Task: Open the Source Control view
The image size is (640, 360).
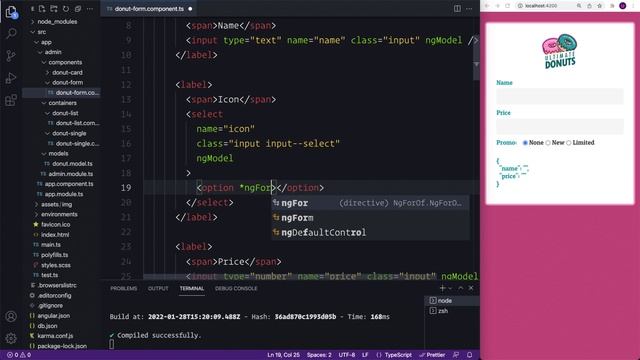Action: [11, 56]
